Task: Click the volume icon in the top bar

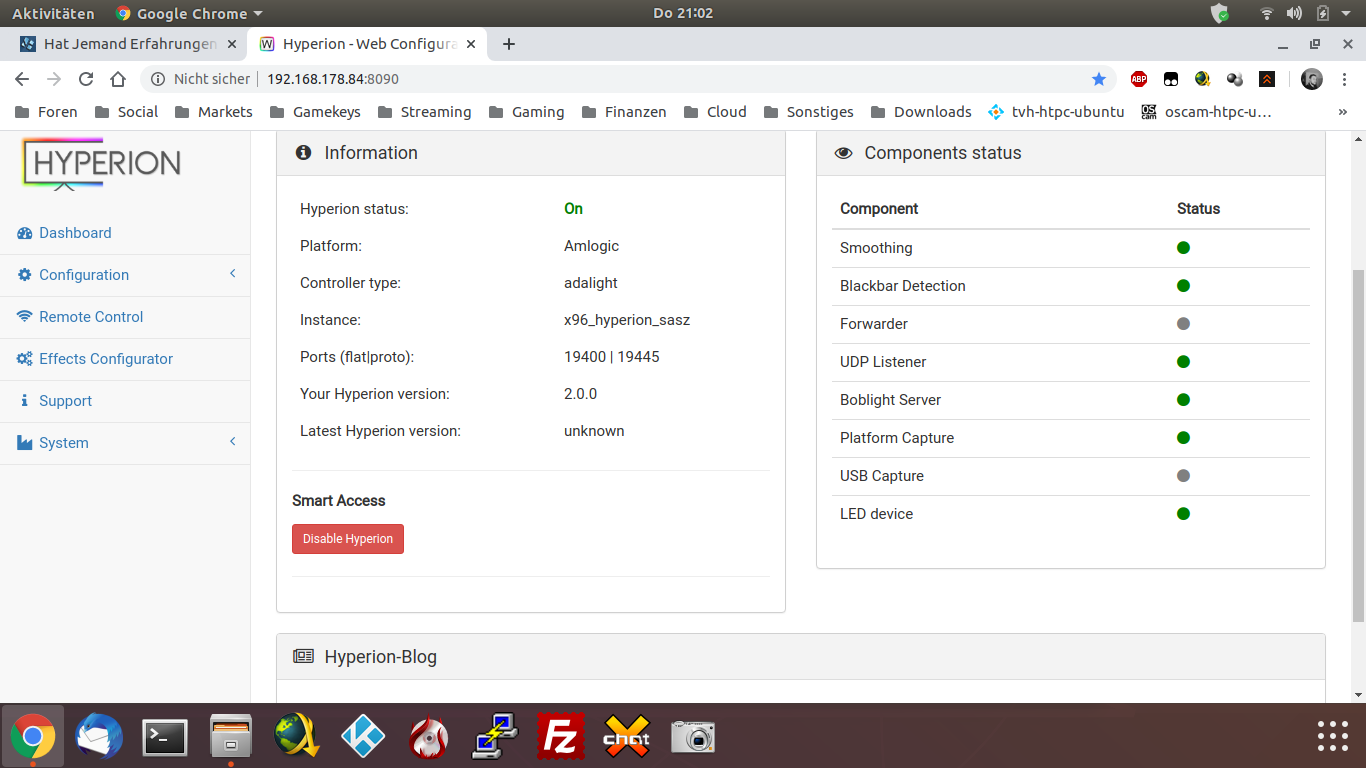Action: pyautogui.click(x=1295, y=14)
